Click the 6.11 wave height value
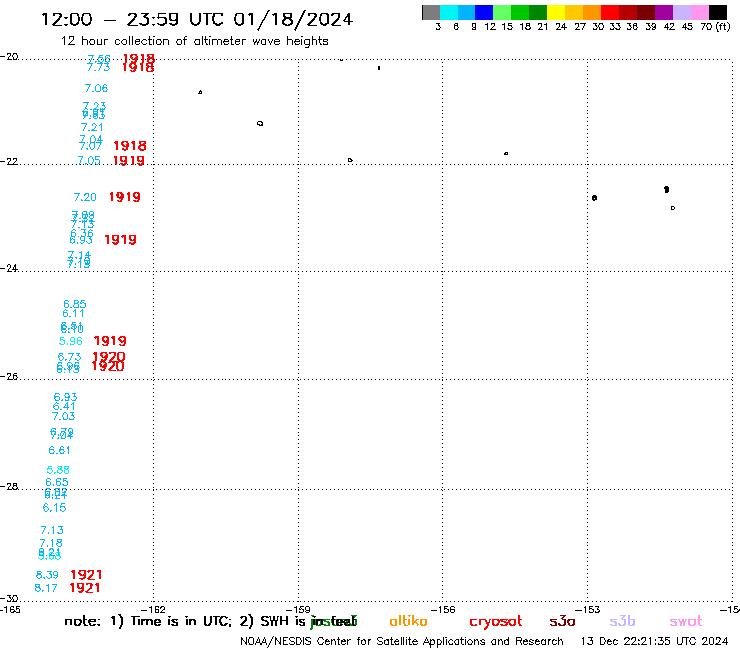The image size is (740, 650). click(74, 313)
